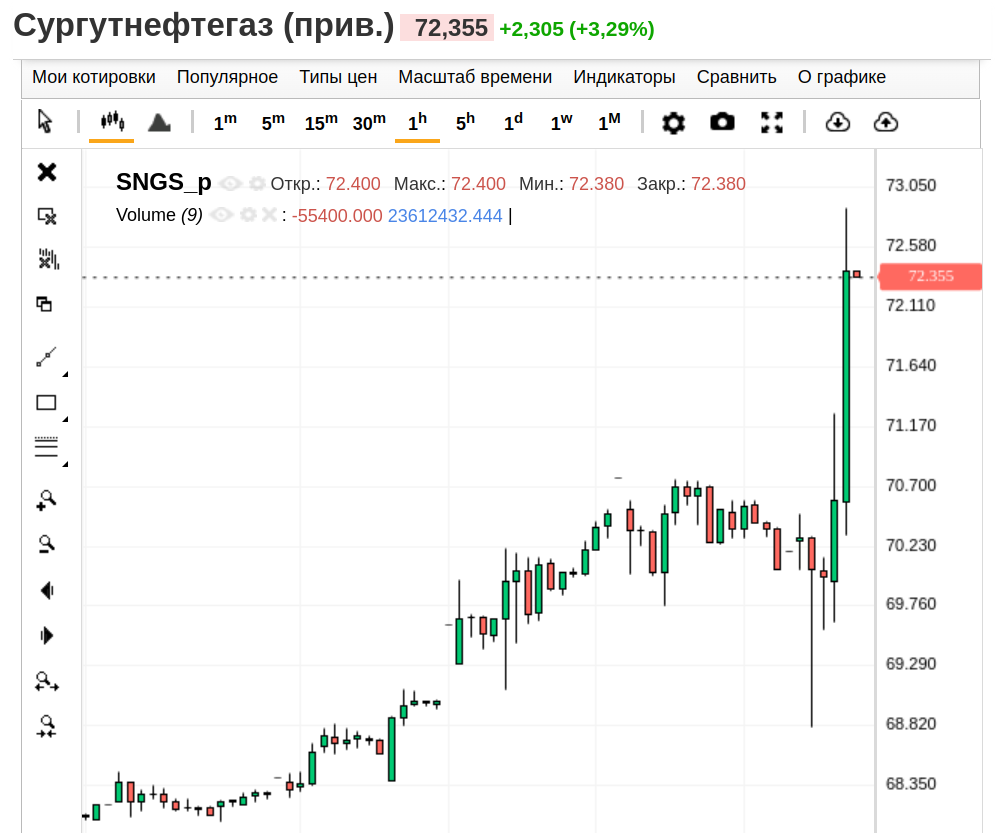Remove the Volume indicator
The height and width of the screenshot is (833, 1002).
pyautogui.click(x=270, y=215)
